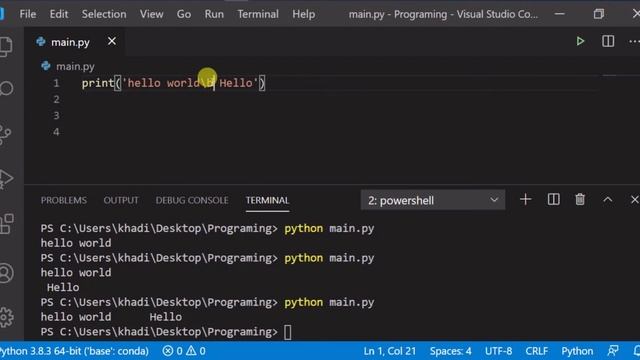
Task: Click 'Hello' string text in editor line 1
Action: (x=236, y=83)
